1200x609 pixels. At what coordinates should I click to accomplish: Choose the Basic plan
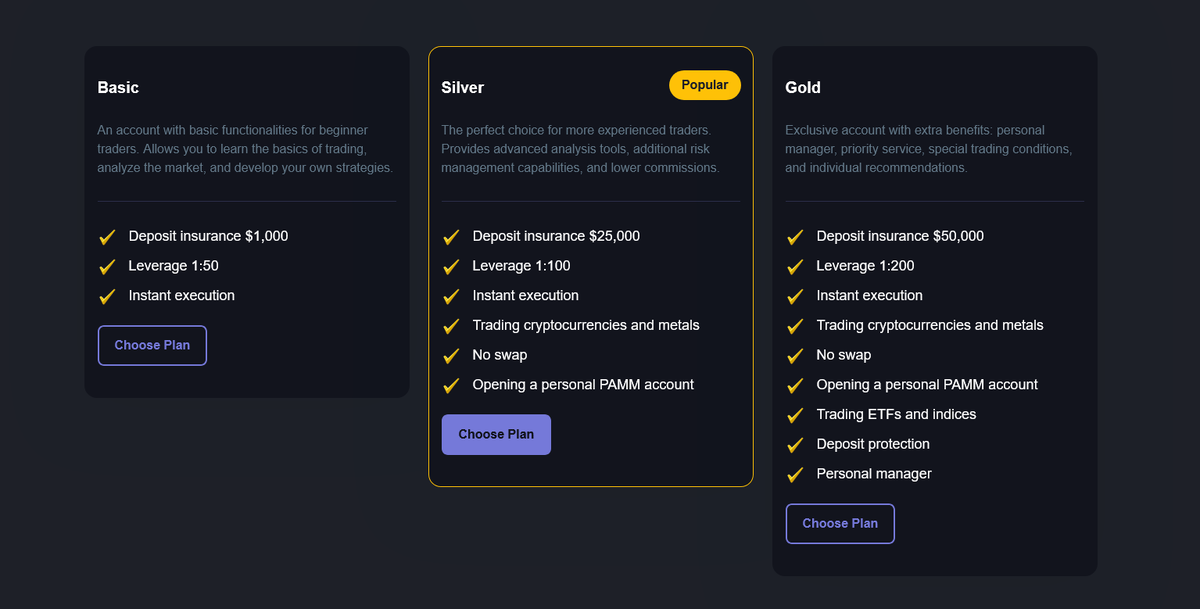pos(152,345)
